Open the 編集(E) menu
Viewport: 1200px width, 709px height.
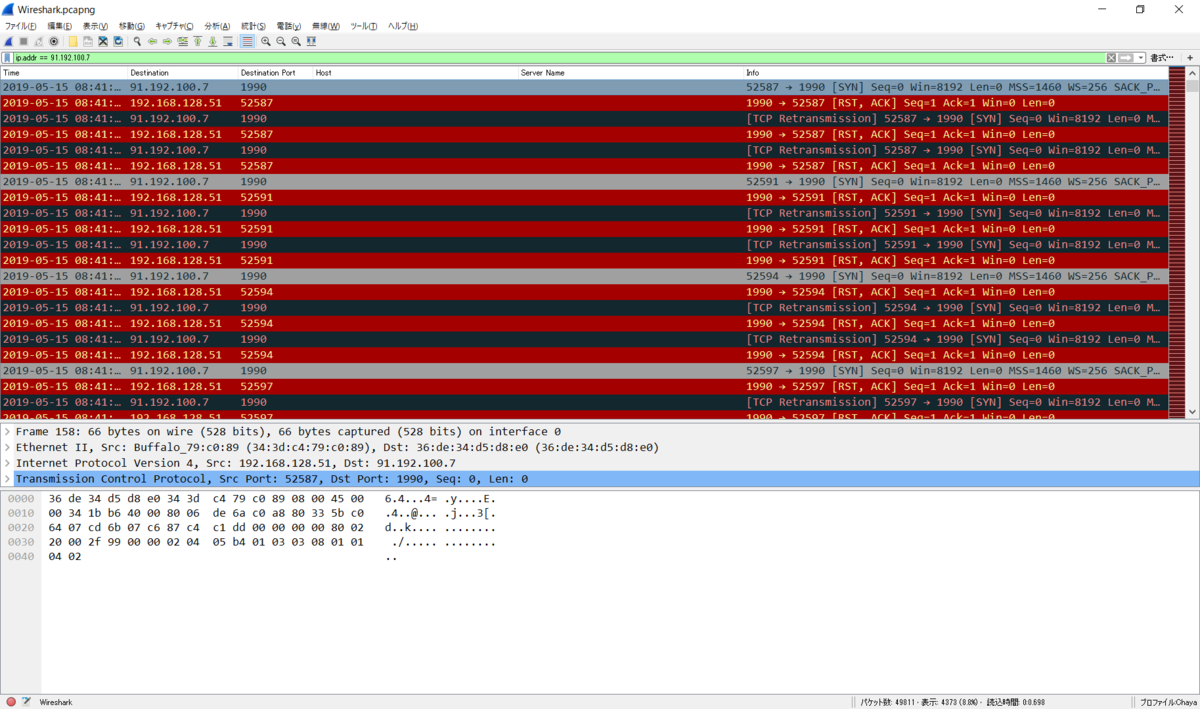pos(59,26)
